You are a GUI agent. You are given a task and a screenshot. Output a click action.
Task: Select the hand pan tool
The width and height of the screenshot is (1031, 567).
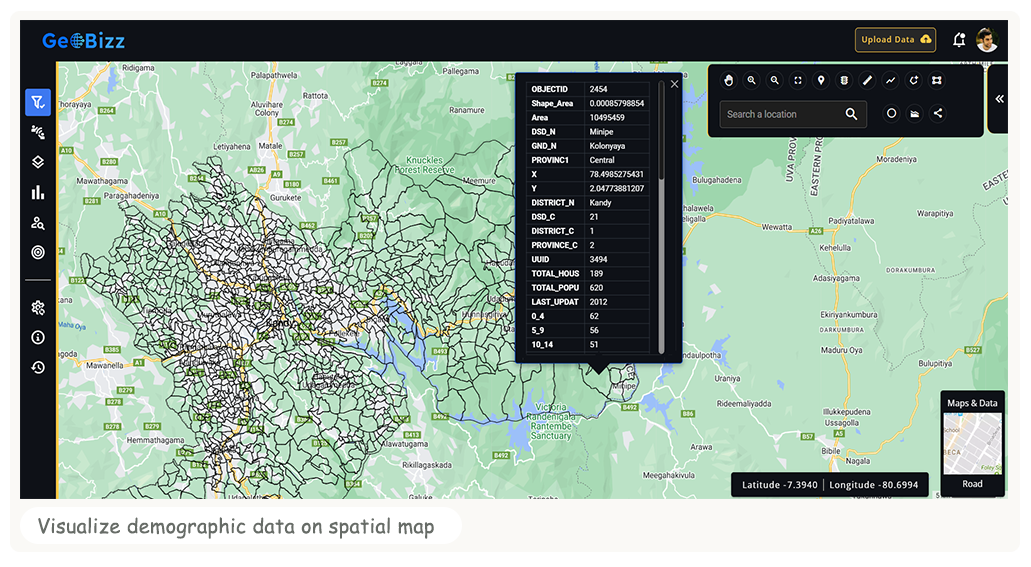(729, 80)
